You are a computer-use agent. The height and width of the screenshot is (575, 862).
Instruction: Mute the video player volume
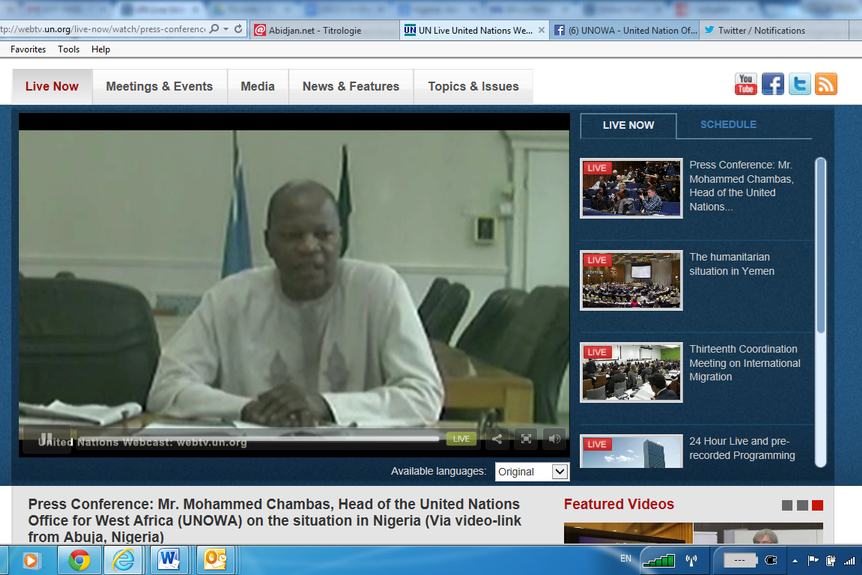[553, 438]
